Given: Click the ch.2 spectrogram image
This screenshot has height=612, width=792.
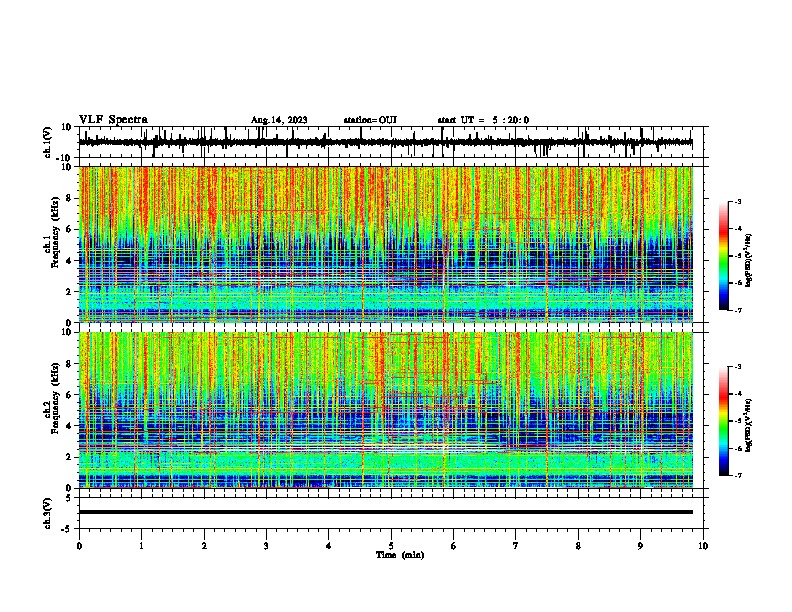Looking at the screenshot, I should tap(386, 410).
